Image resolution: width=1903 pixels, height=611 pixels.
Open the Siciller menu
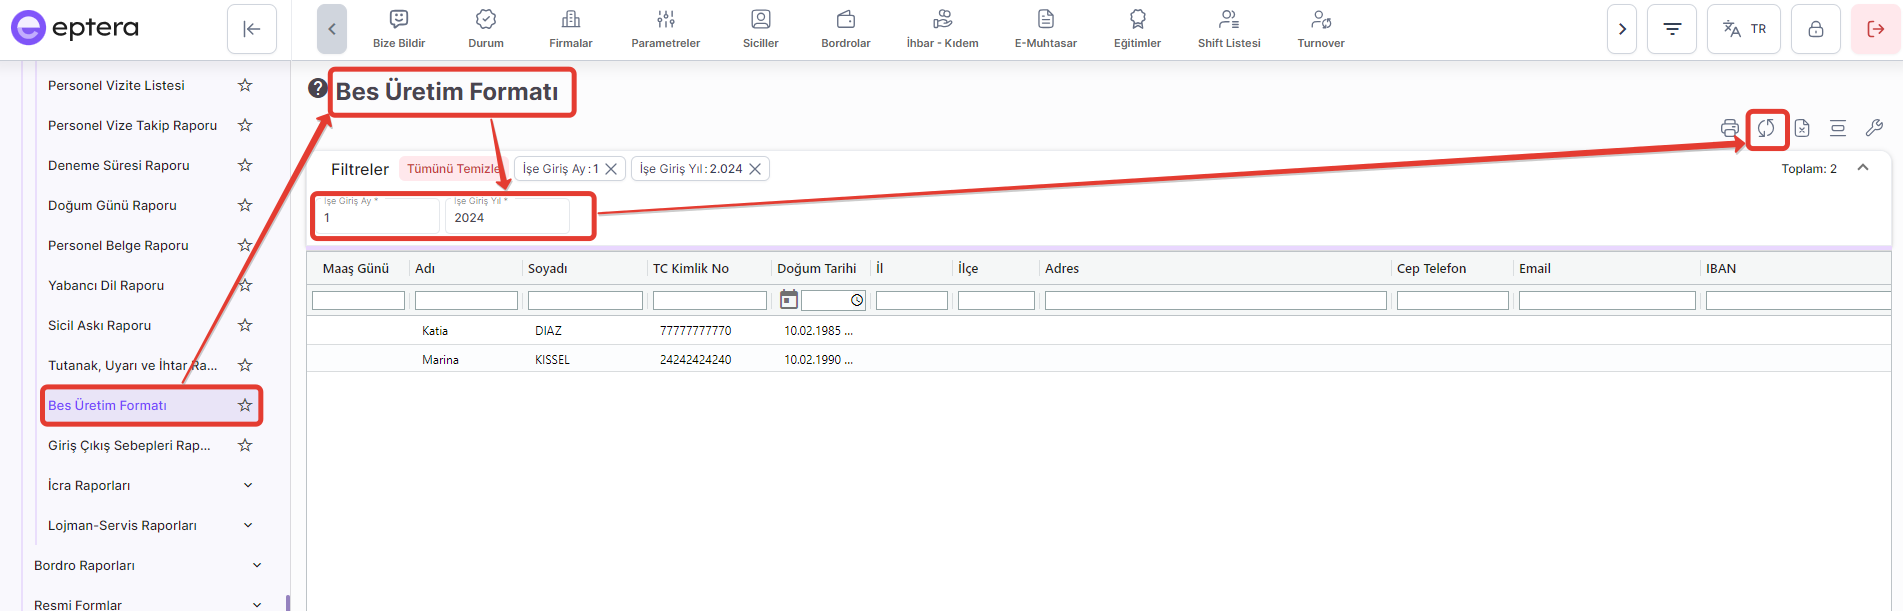(x=760, y=29)
